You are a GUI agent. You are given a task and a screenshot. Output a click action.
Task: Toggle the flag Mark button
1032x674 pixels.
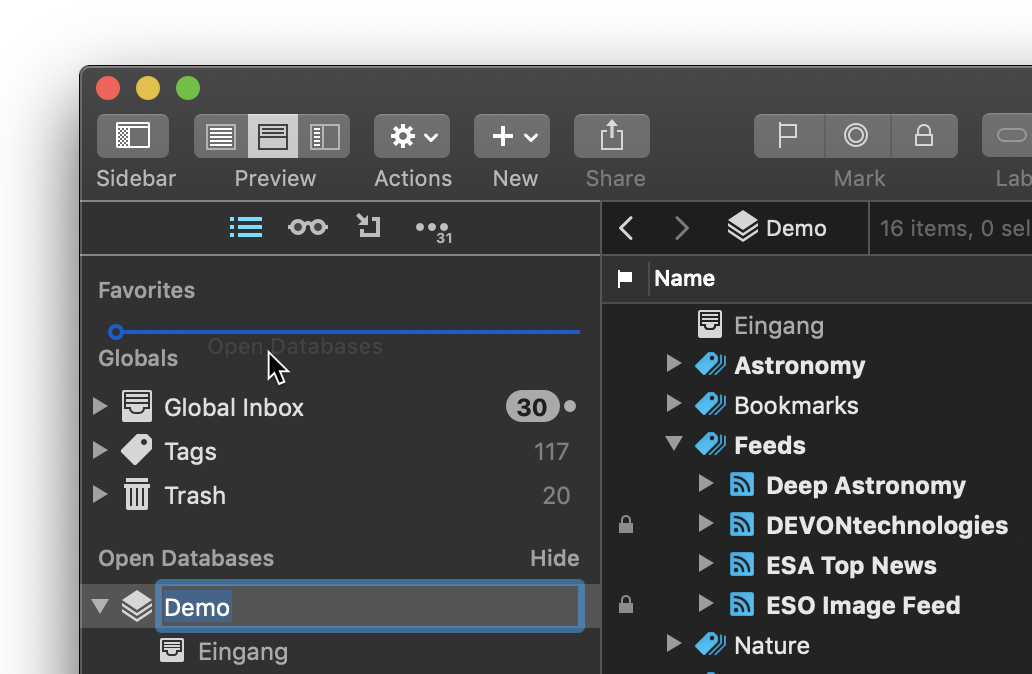788,136
